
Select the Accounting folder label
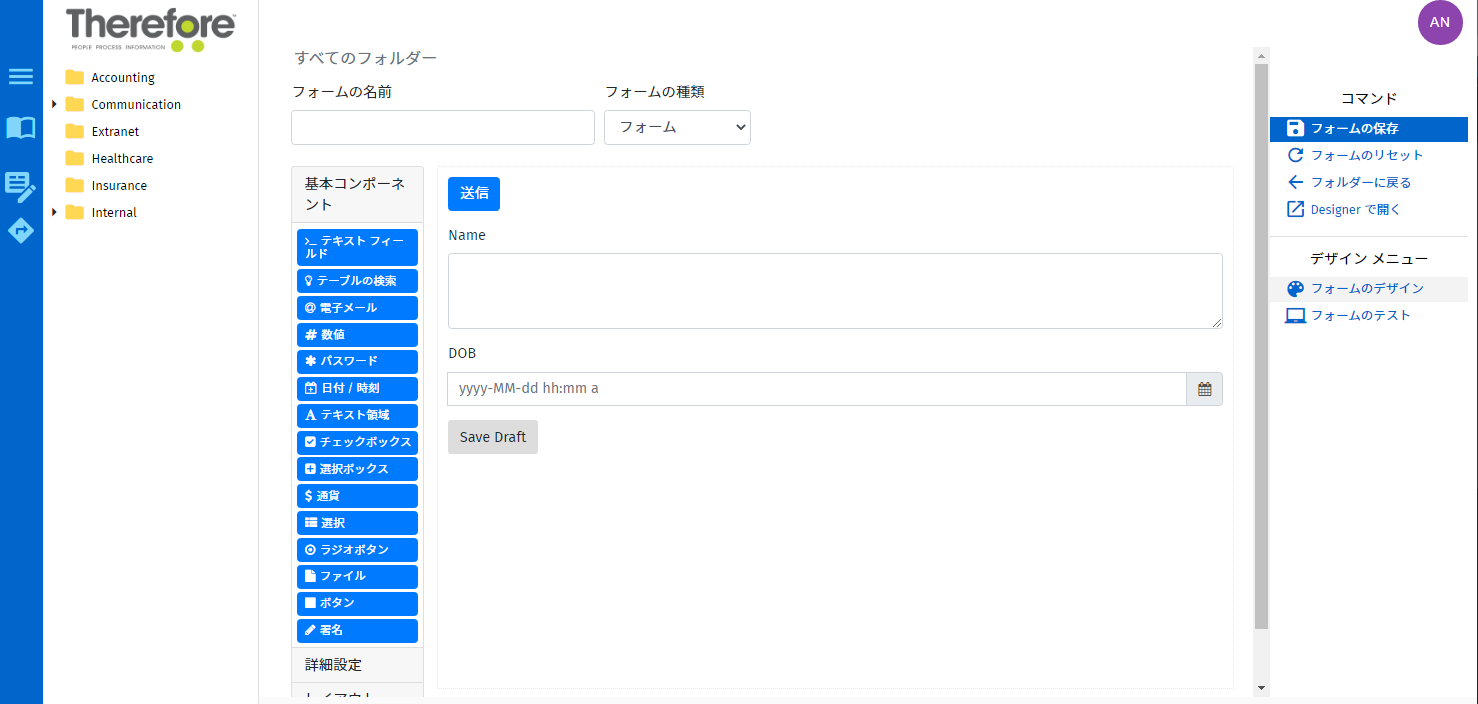click(123, 77)
